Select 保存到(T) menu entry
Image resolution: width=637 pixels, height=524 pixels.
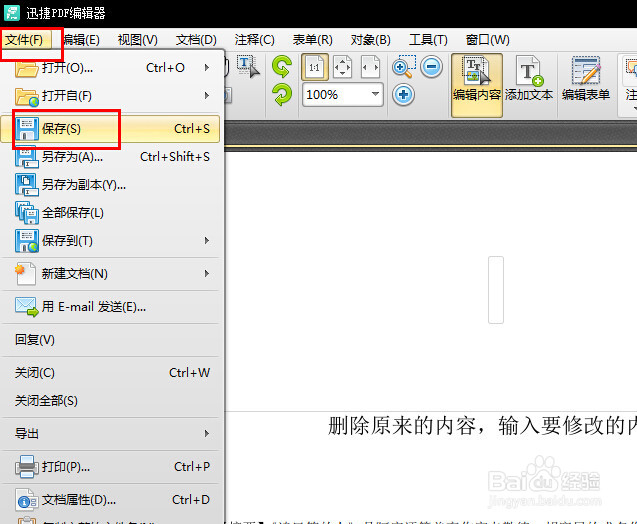[x=110, y=241]
